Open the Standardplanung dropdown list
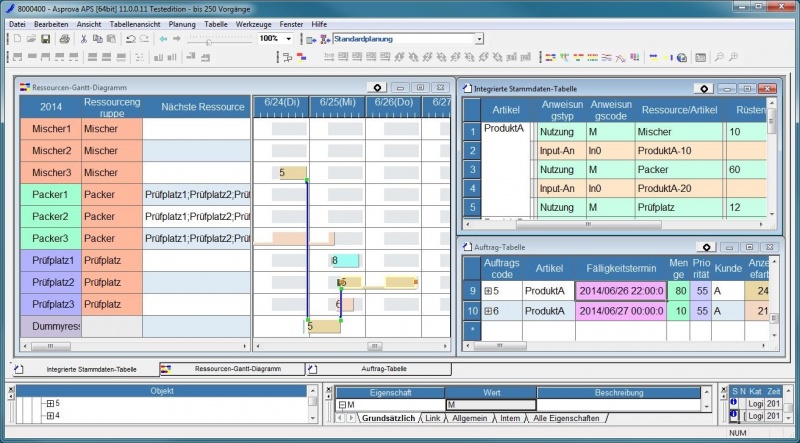 coord(479,39)
